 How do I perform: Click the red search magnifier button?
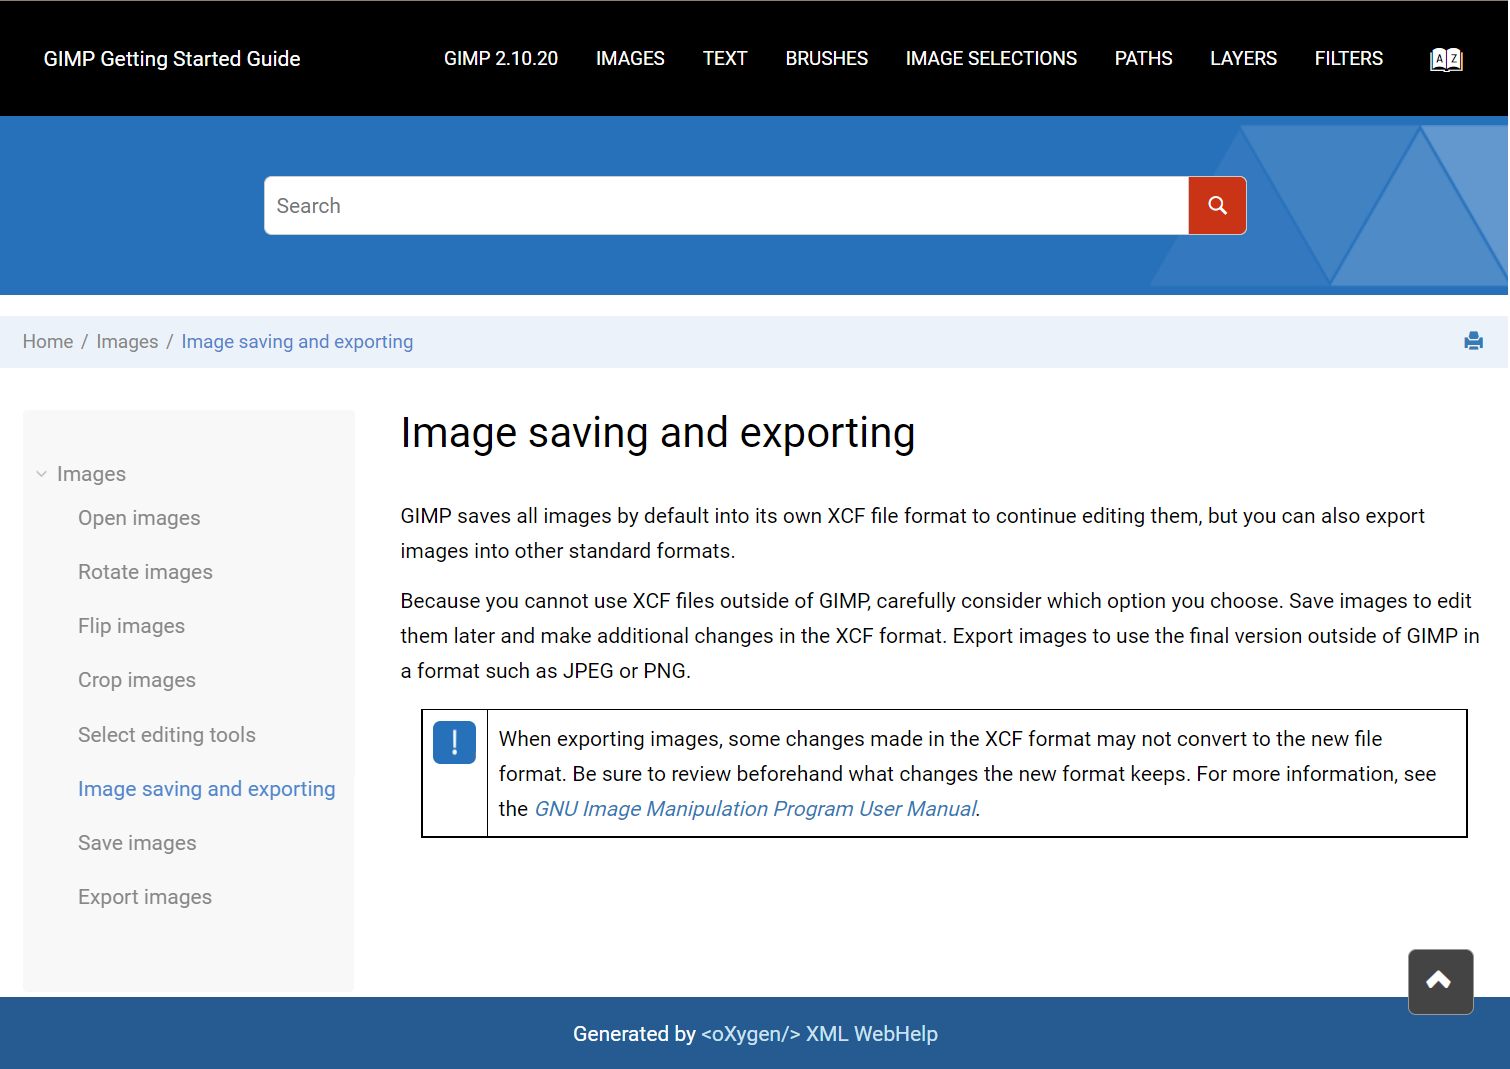tap(1217, 206)
